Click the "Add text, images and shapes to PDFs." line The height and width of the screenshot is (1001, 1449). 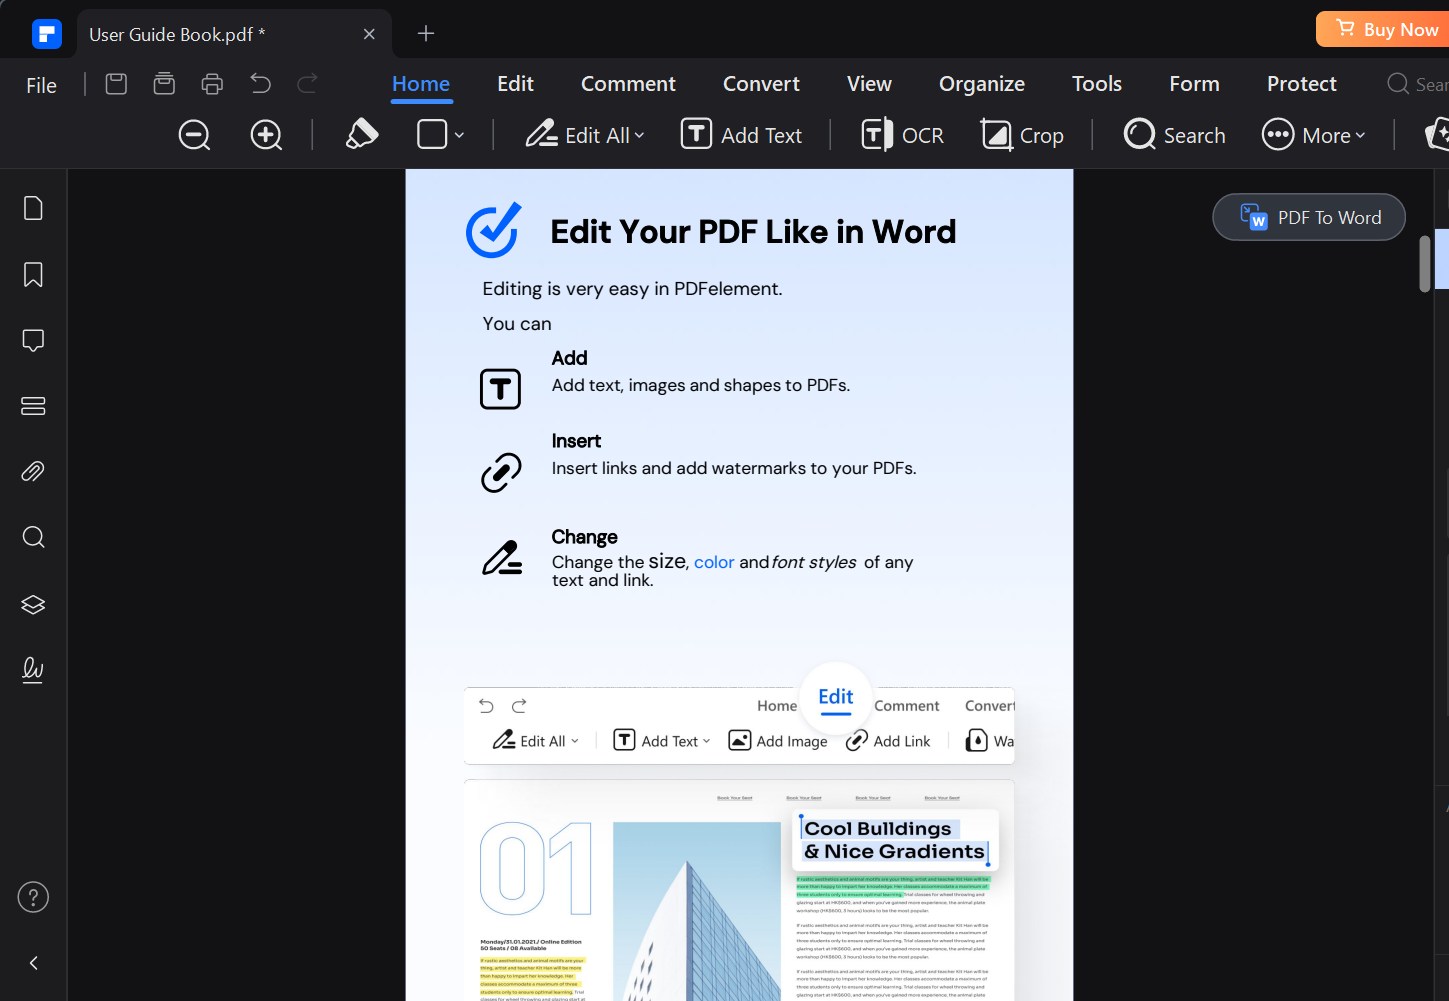pos(701,385)
